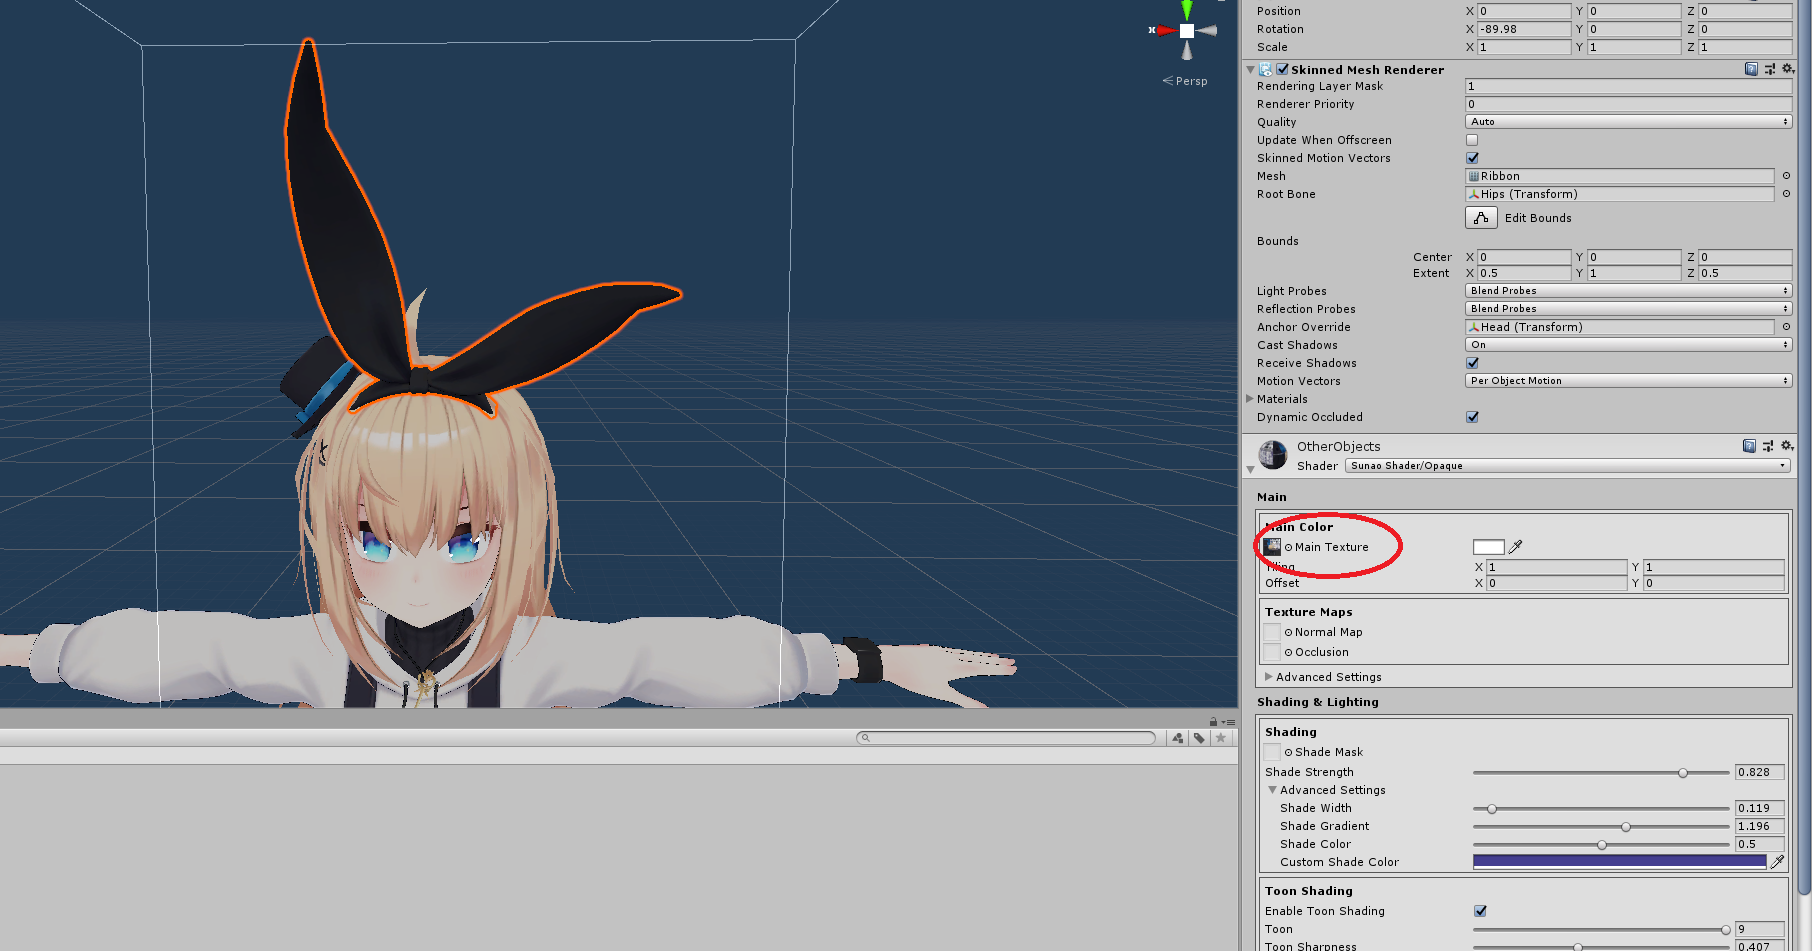This screenshot has width=1812, height=951.
Task: Click the favorites star icon in Project
Action: pos(1220,738)
